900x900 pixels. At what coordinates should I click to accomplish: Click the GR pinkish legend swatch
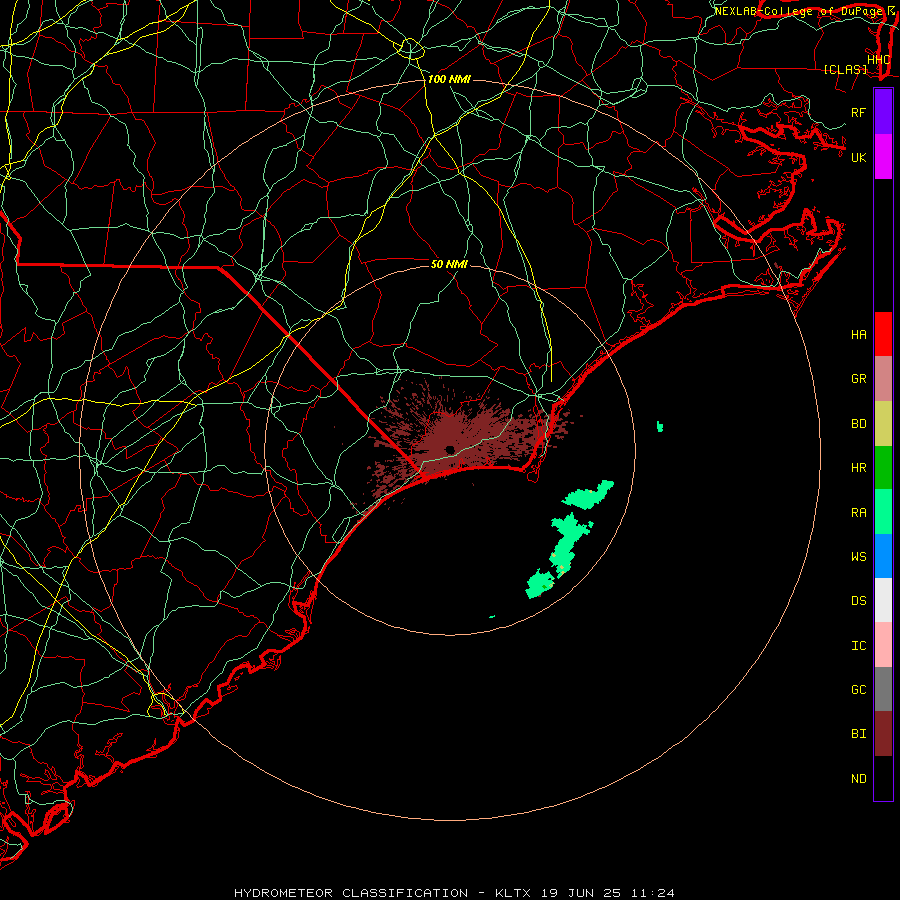pos(883,379)
